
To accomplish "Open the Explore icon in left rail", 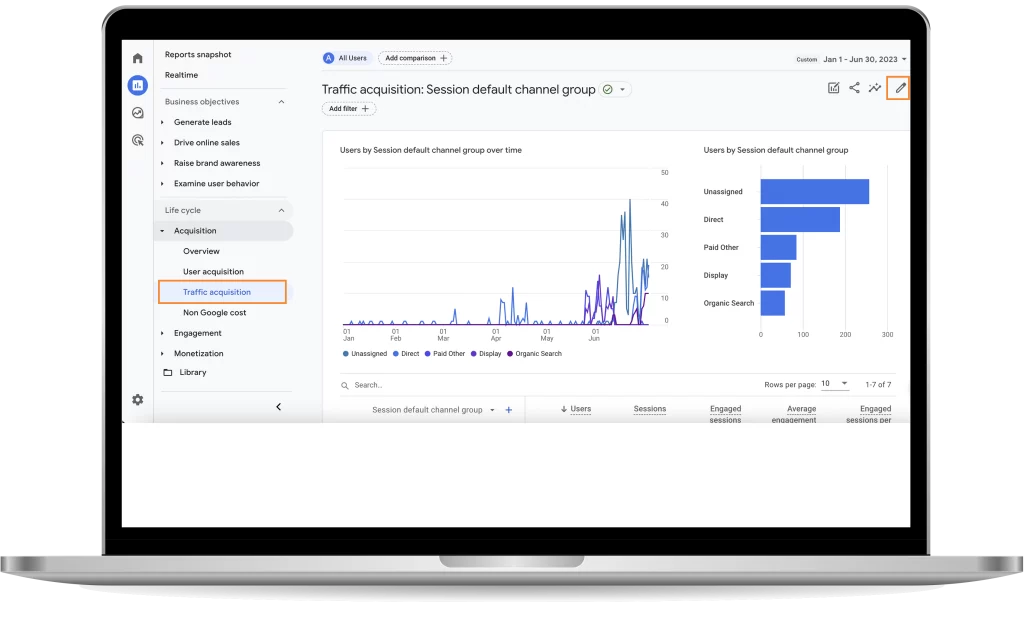I will pyautogui.click(x=137, y=113).
